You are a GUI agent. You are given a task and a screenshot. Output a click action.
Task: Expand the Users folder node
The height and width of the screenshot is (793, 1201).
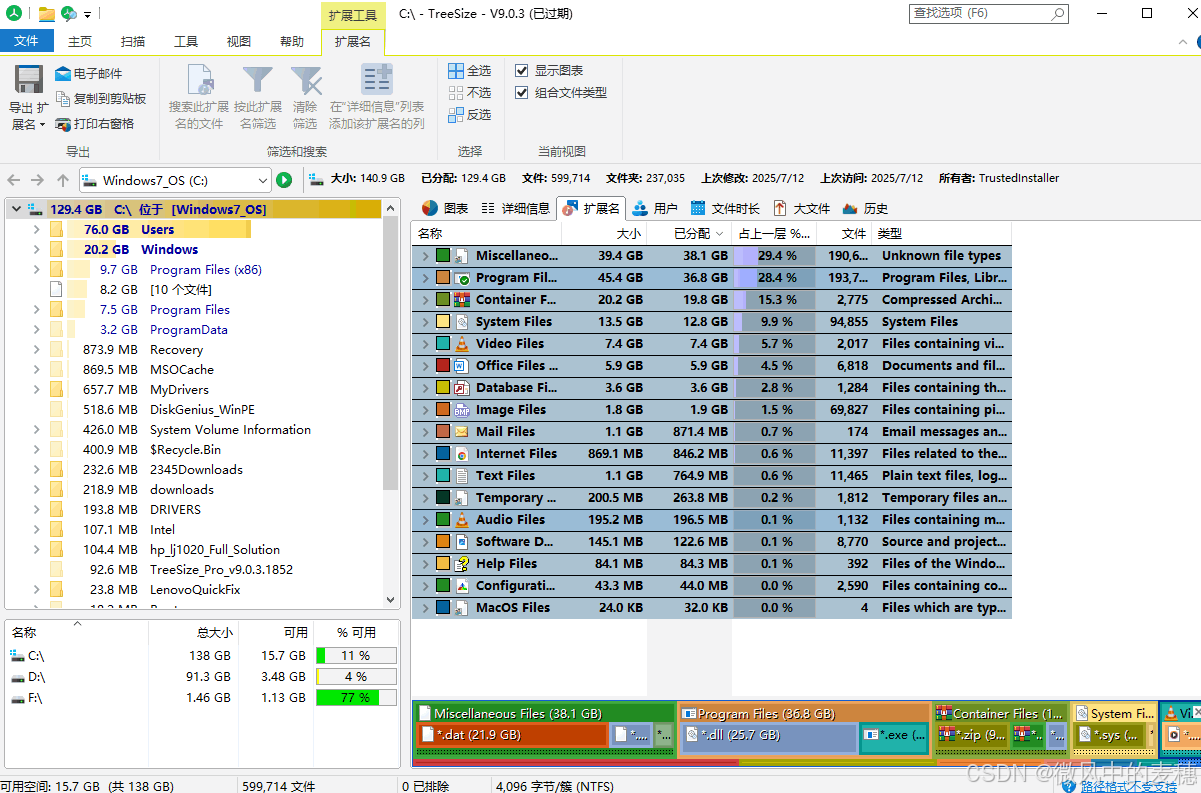pyautogui.click(x=37, y=230)
